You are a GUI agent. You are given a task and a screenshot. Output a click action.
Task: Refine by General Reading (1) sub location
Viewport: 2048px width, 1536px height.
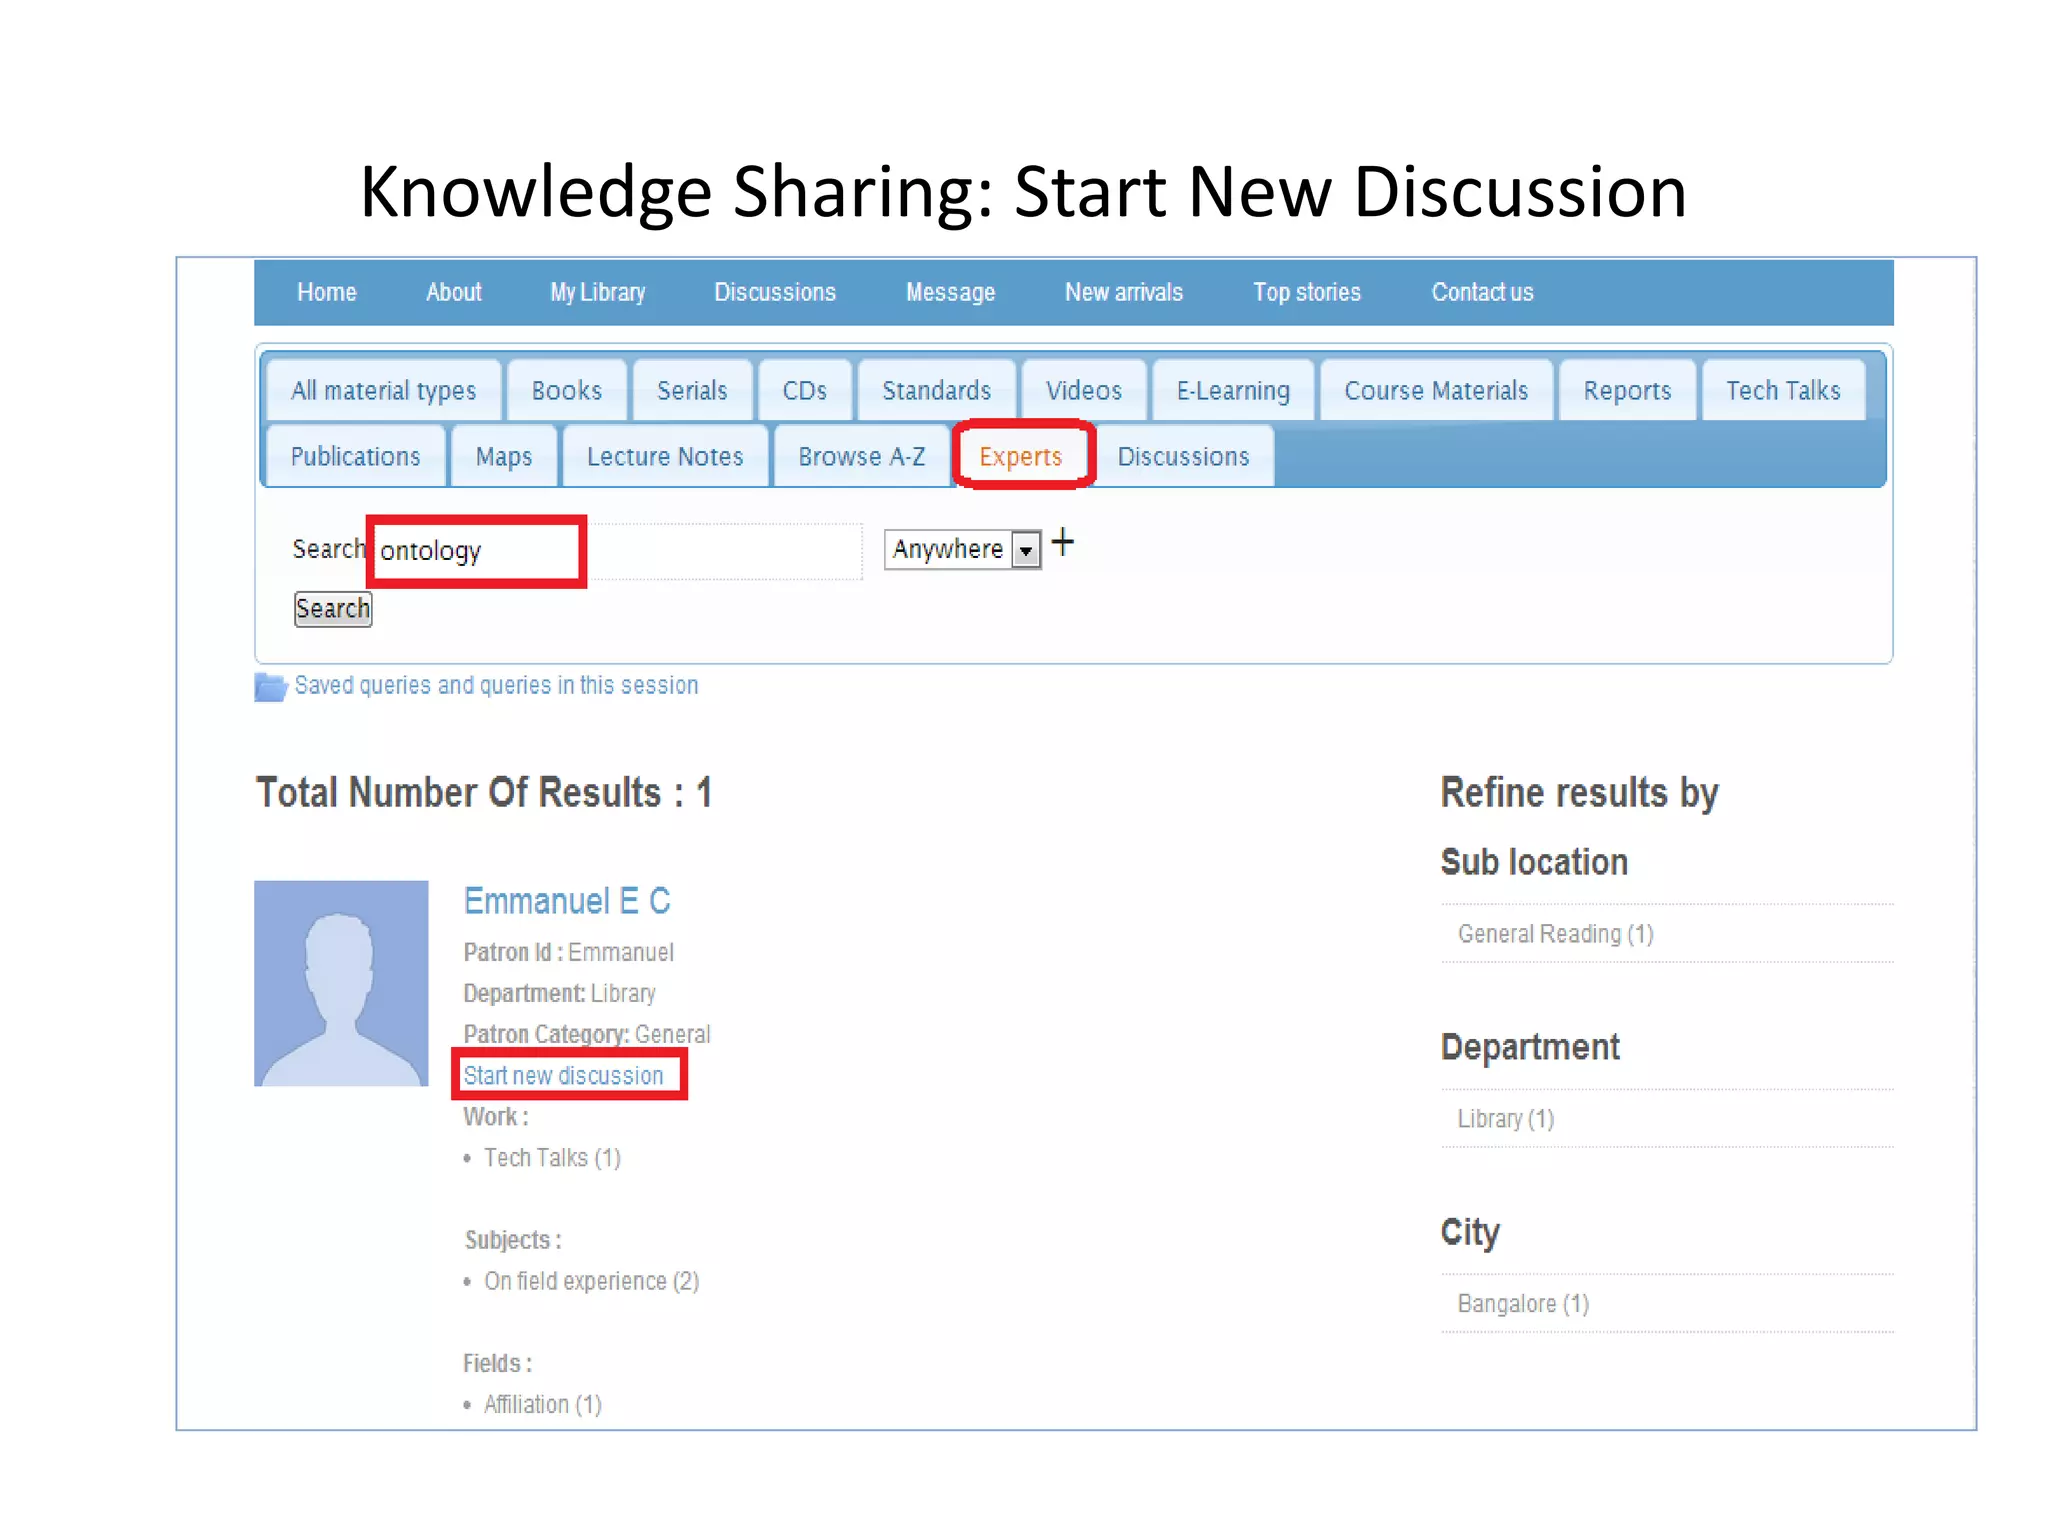1555,934
